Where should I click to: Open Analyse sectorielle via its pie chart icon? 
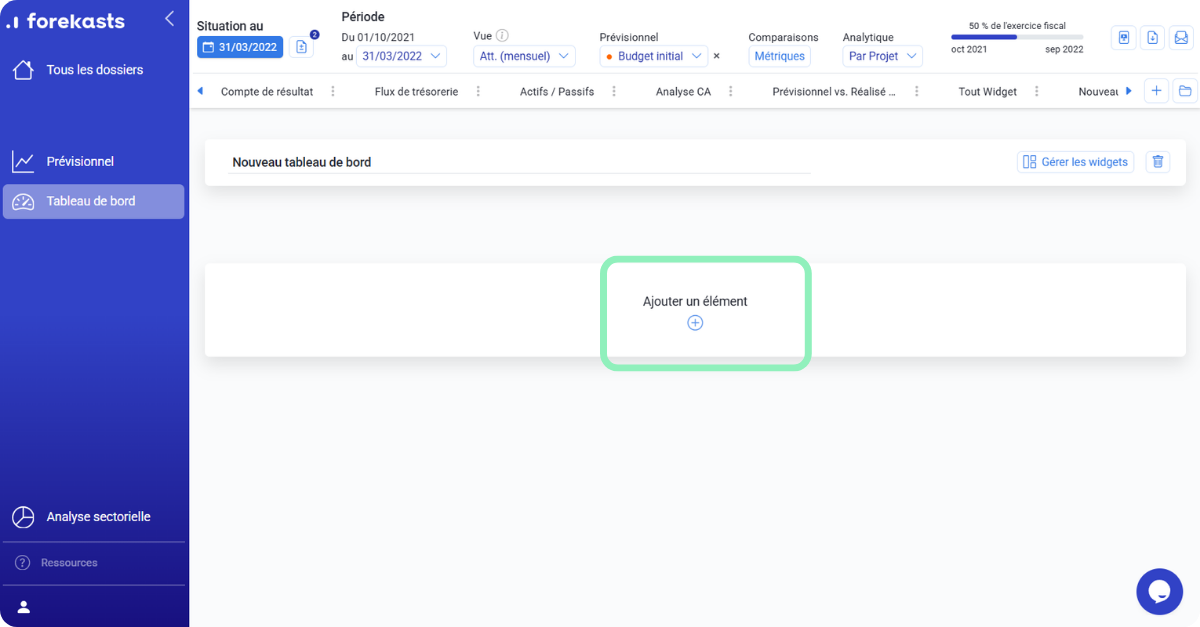(x=22, y=516)
